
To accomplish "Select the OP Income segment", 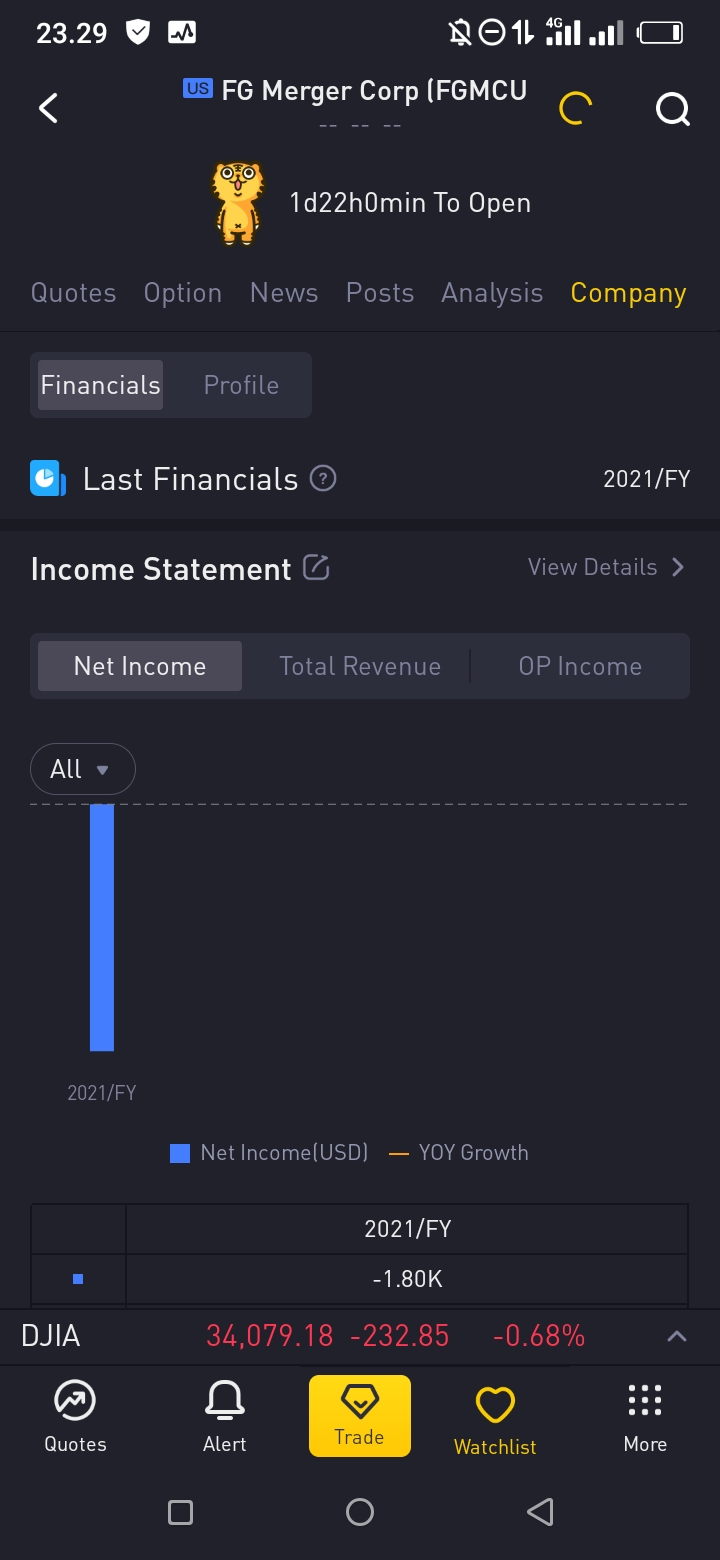I will point(580,666).
